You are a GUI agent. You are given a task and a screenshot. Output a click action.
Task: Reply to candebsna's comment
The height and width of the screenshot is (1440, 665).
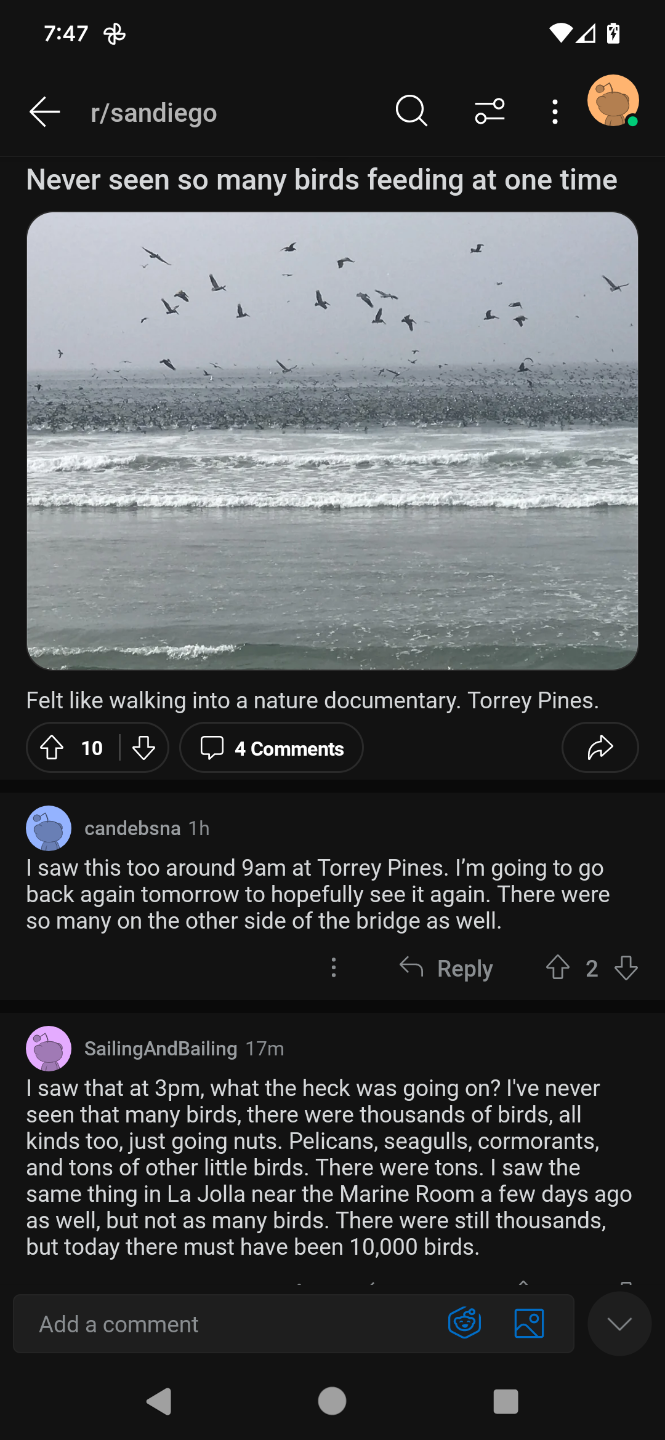click(x=446, y=968)
